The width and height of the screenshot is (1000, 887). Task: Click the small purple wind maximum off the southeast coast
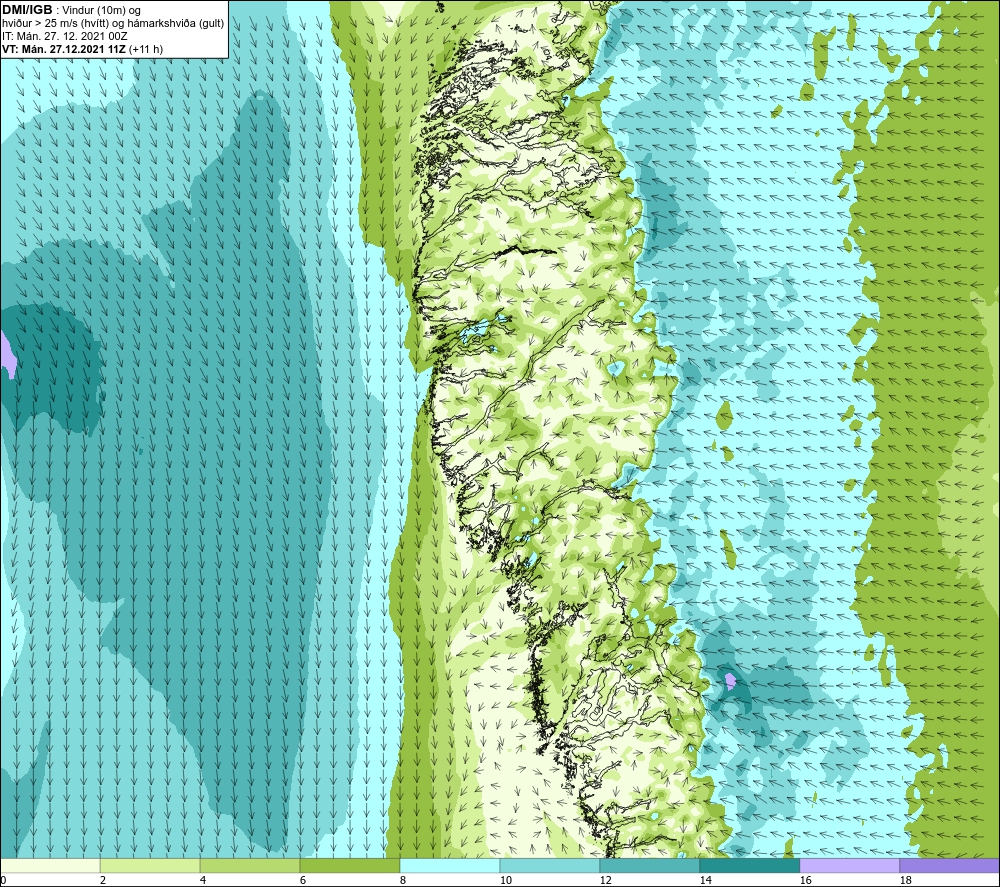[730, 681]
